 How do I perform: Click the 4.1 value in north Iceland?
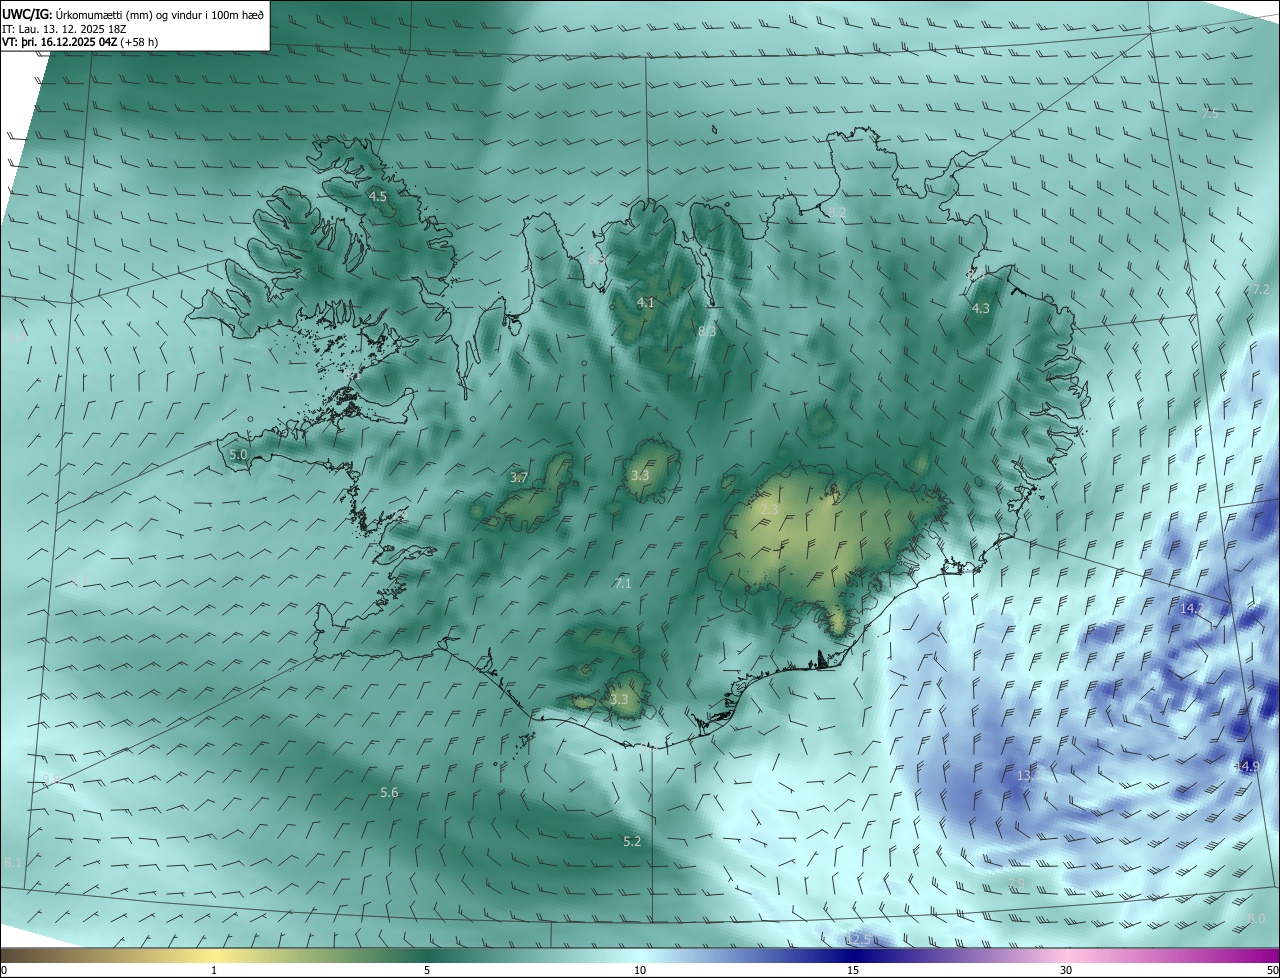(x=646, y=302)
